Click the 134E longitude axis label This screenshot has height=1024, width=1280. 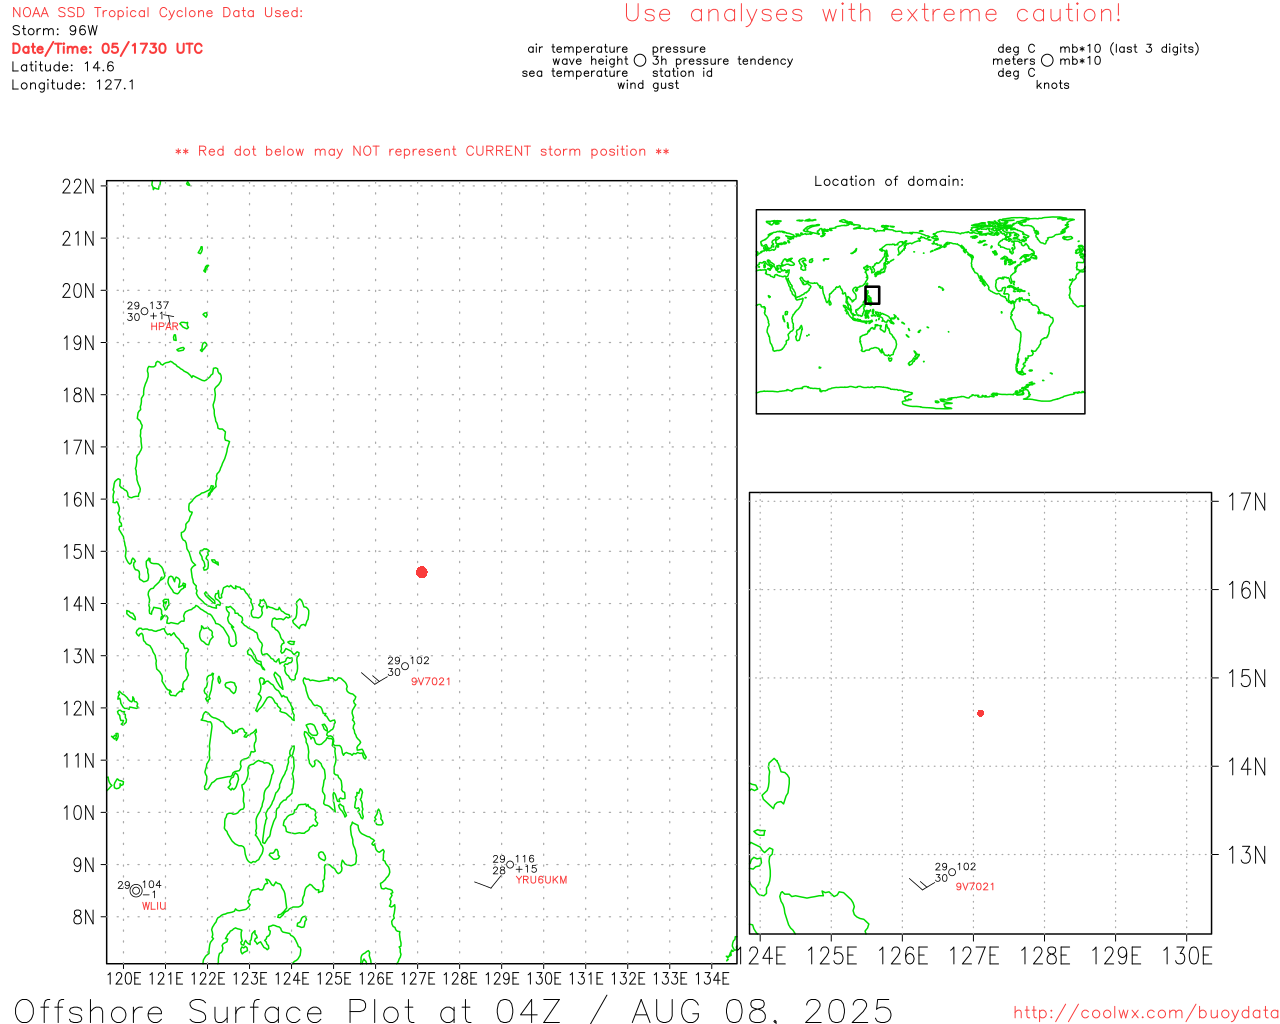pyautogui.click(x=711, y=978)
